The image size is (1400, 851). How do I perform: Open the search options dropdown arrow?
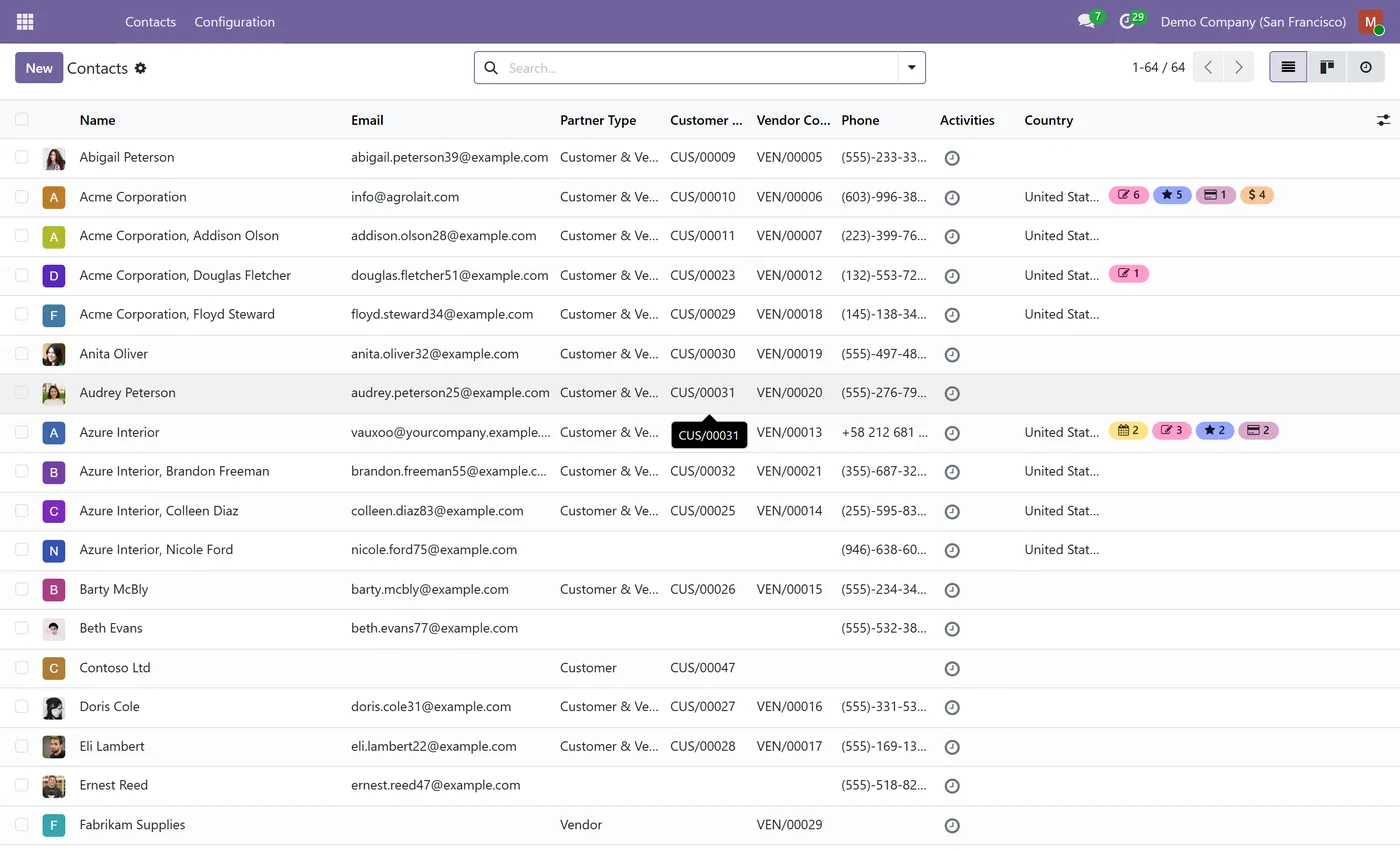click(911, 68)
